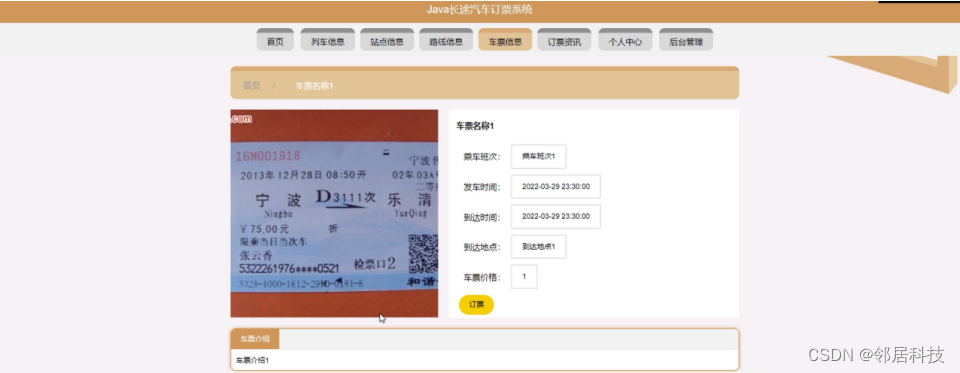Image resolution: width=960 pixels, height=373 pixels.
Task: Switch to 路线信息 tab
Action: click(446, 40)
